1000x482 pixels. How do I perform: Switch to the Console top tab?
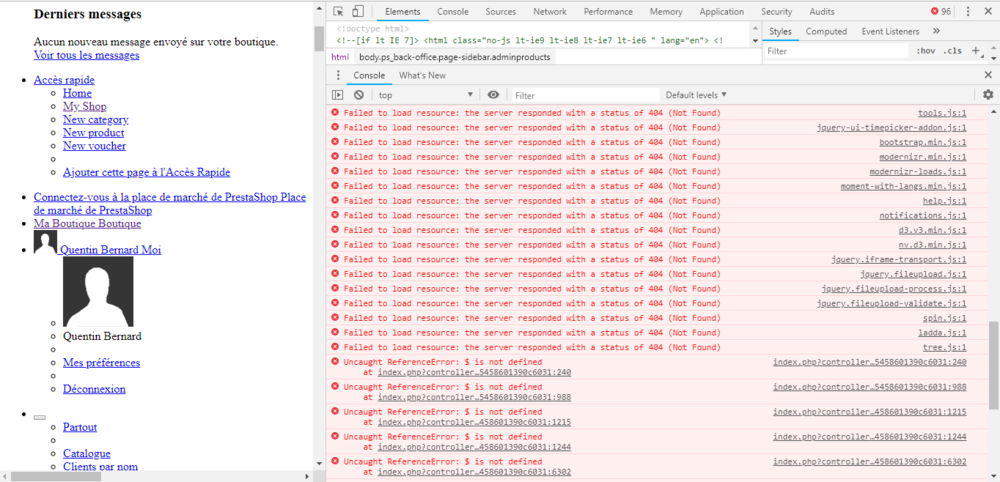452,11
